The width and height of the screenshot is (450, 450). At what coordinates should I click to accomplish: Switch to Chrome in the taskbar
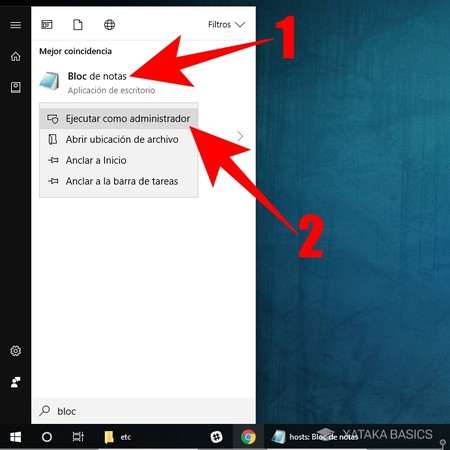(248, 437)
